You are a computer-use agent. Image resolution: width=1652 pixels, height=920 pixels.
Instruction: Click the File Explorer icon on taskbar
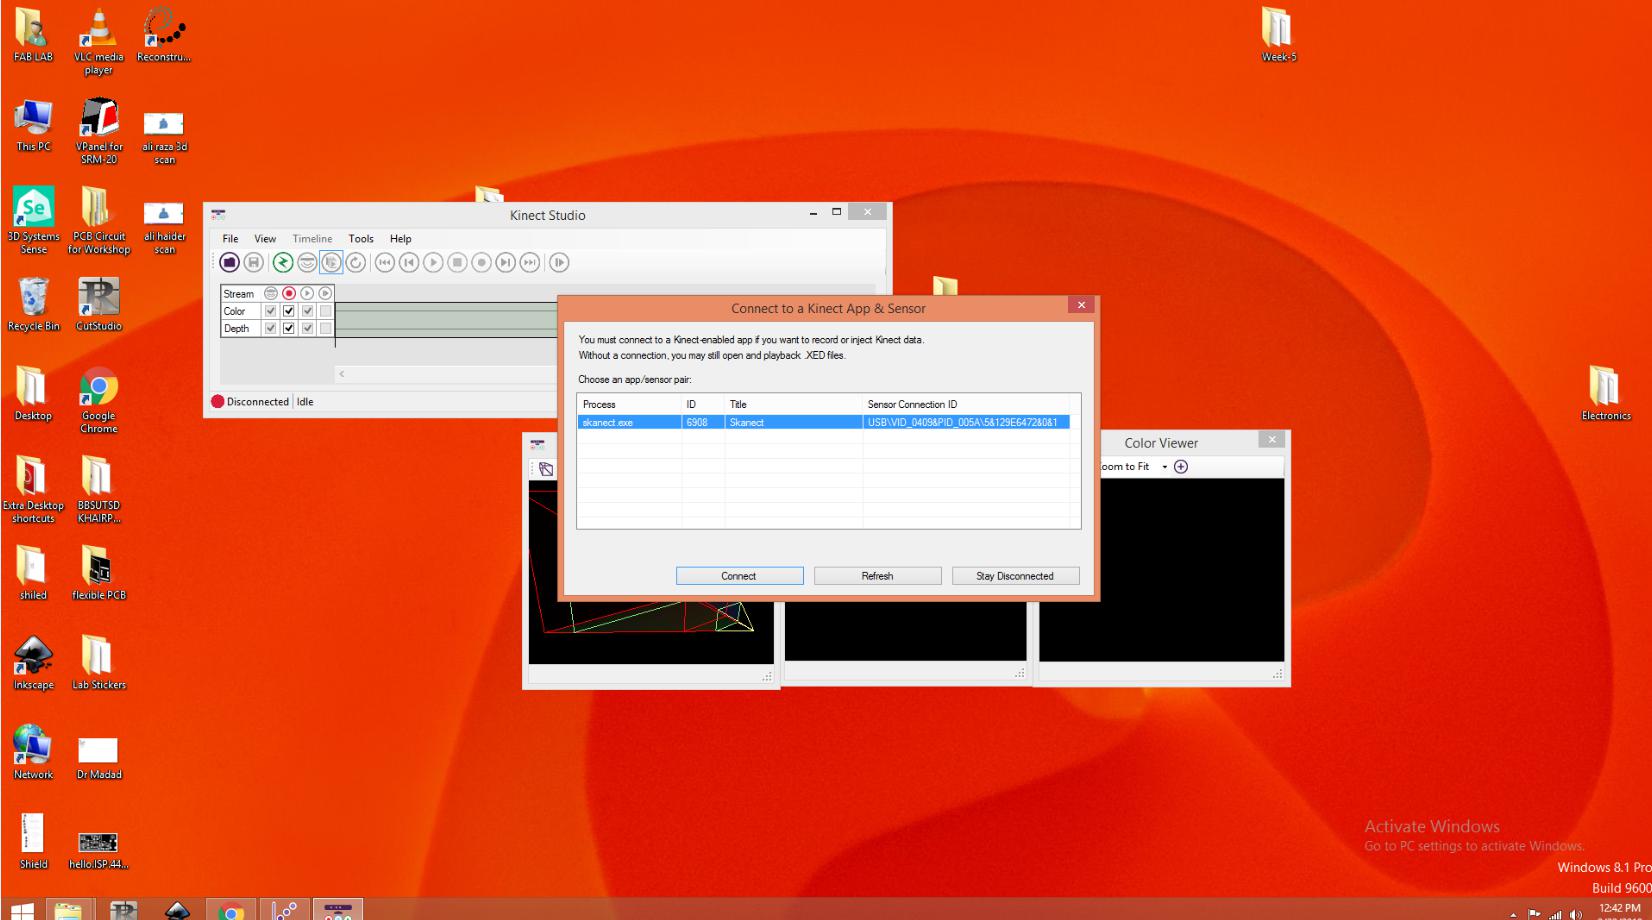[x=68, y=910]
